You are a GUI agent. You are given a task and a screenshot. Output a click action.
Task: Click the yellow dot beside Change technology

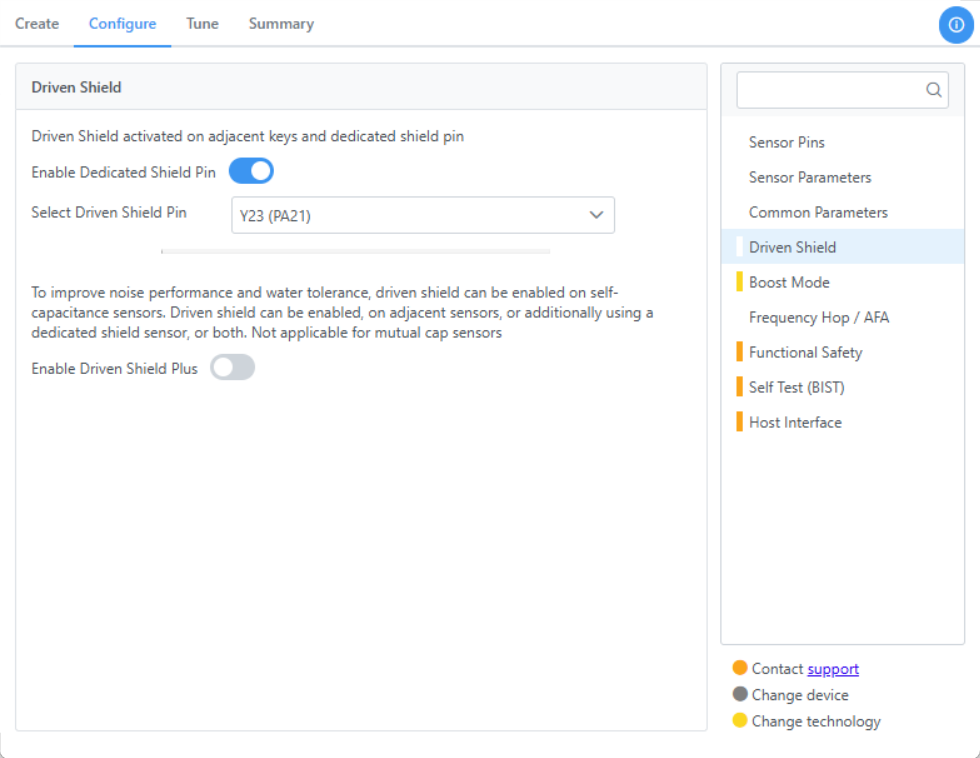tap(740, 721)
